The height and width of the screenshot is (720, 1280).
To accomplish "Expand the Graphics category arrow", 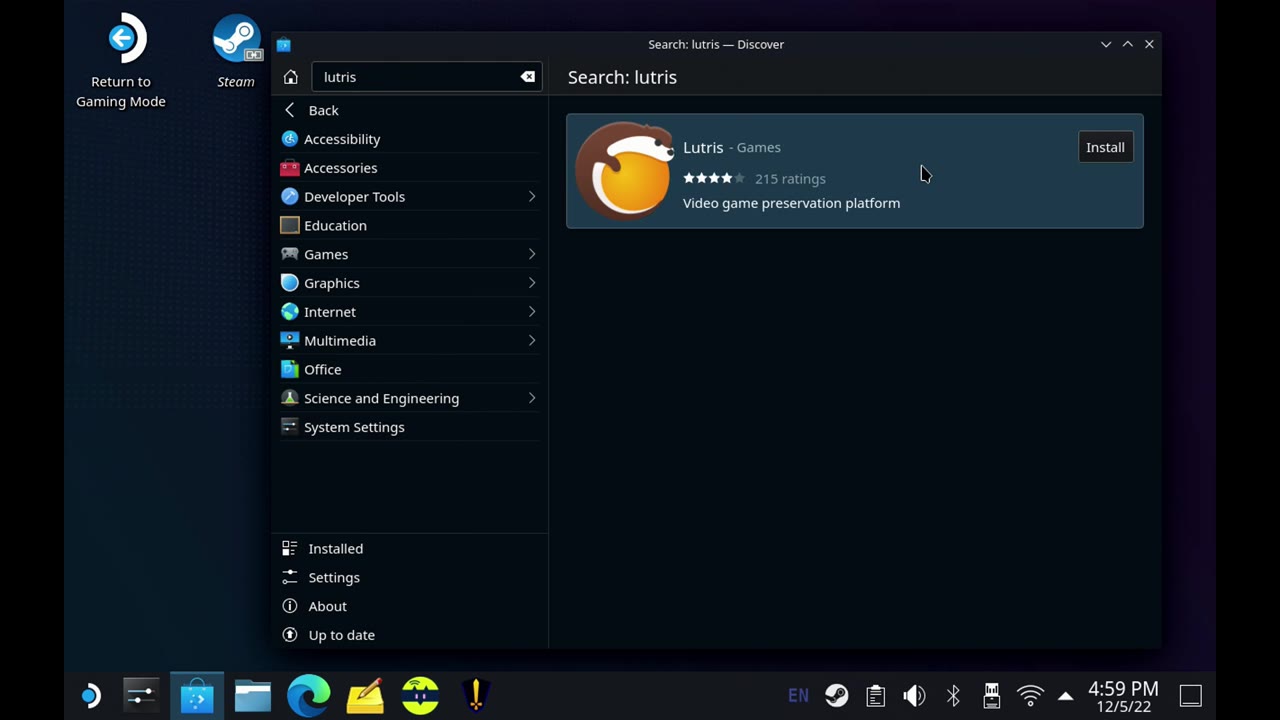I will click(x=532, y=283).
